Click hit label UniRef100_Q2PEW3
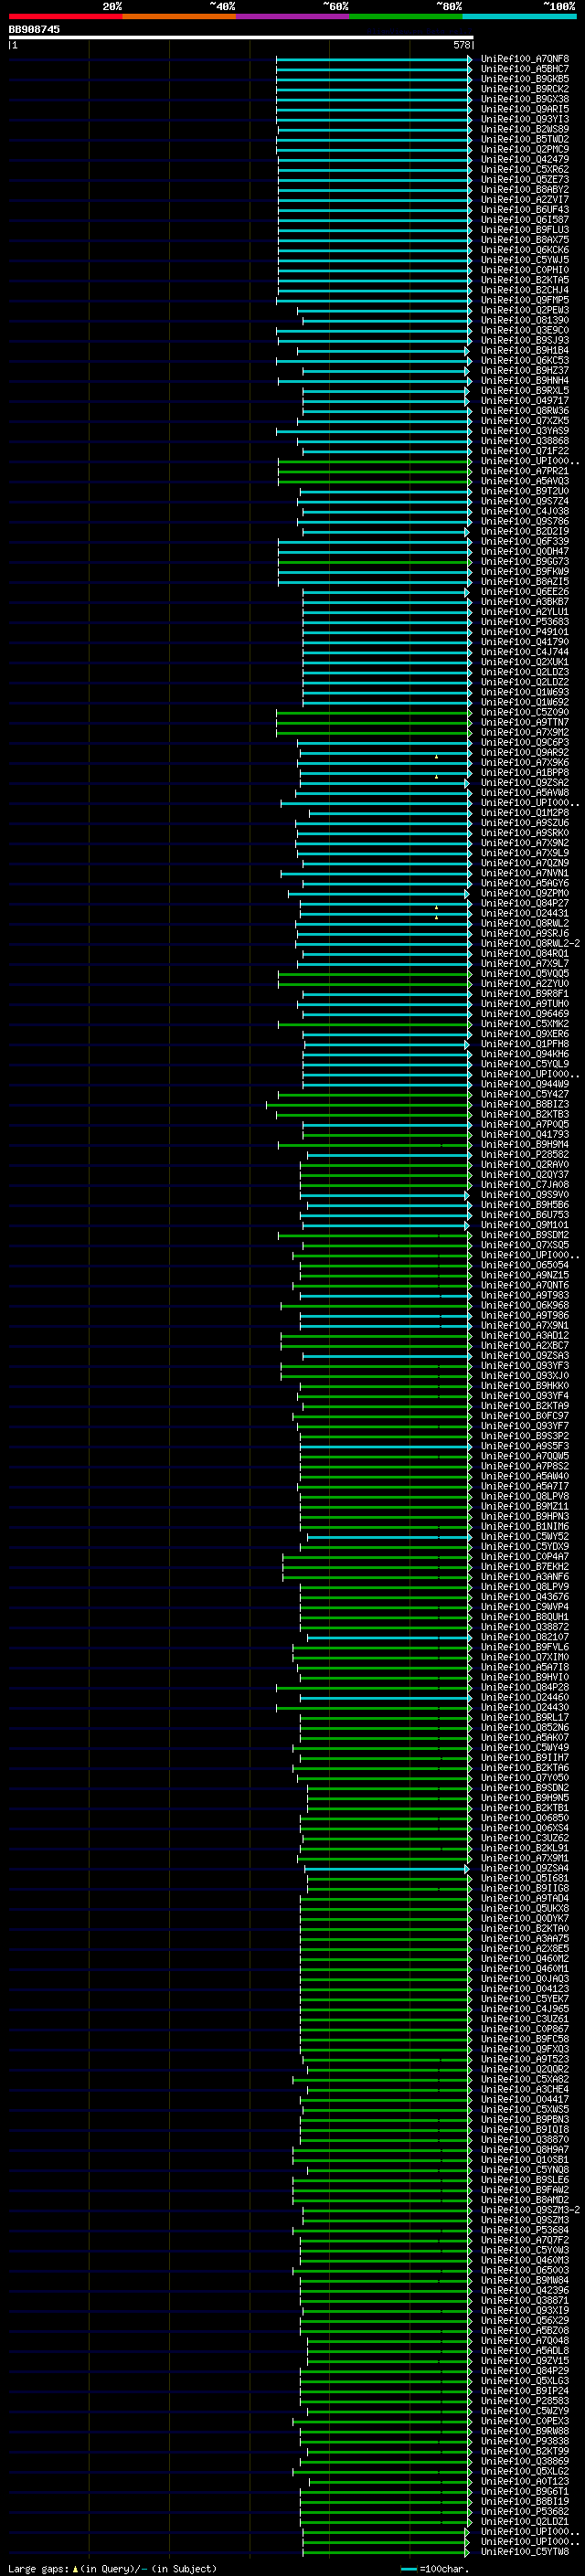 [525, 310]
